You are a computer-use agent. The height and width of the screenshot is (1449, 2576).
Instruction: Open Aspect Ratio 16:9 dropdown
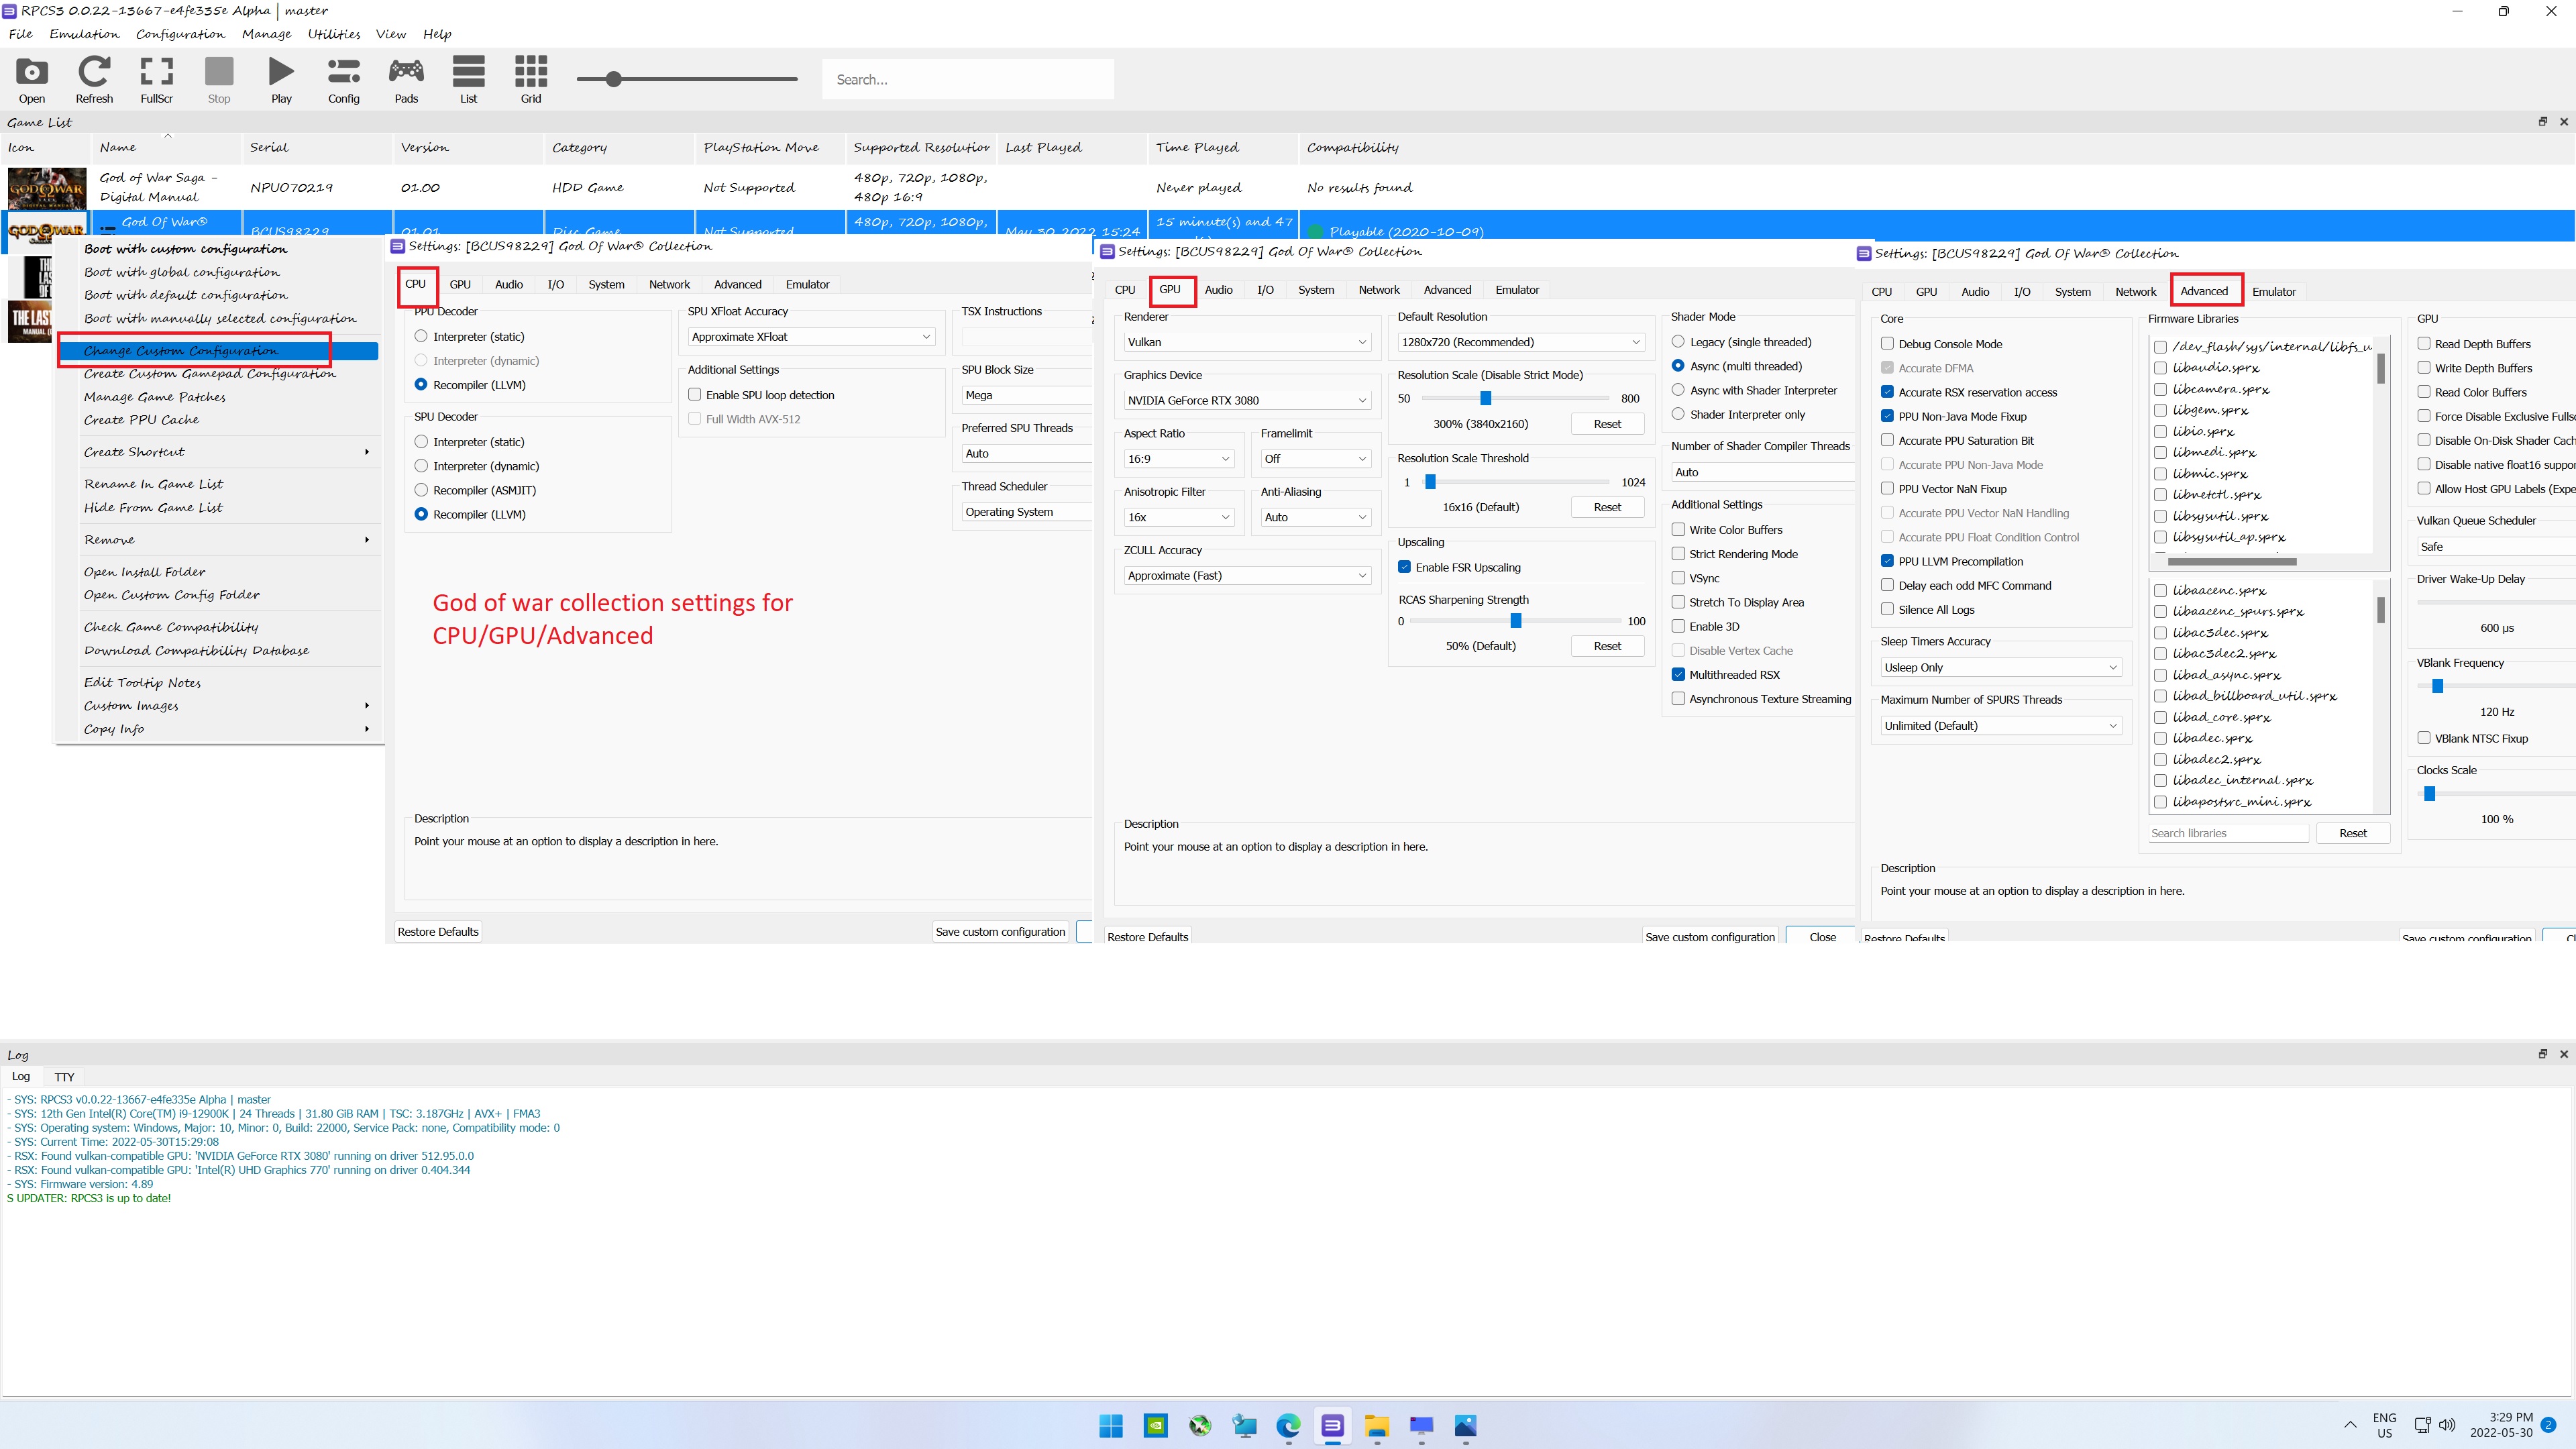click(1178, 459)
